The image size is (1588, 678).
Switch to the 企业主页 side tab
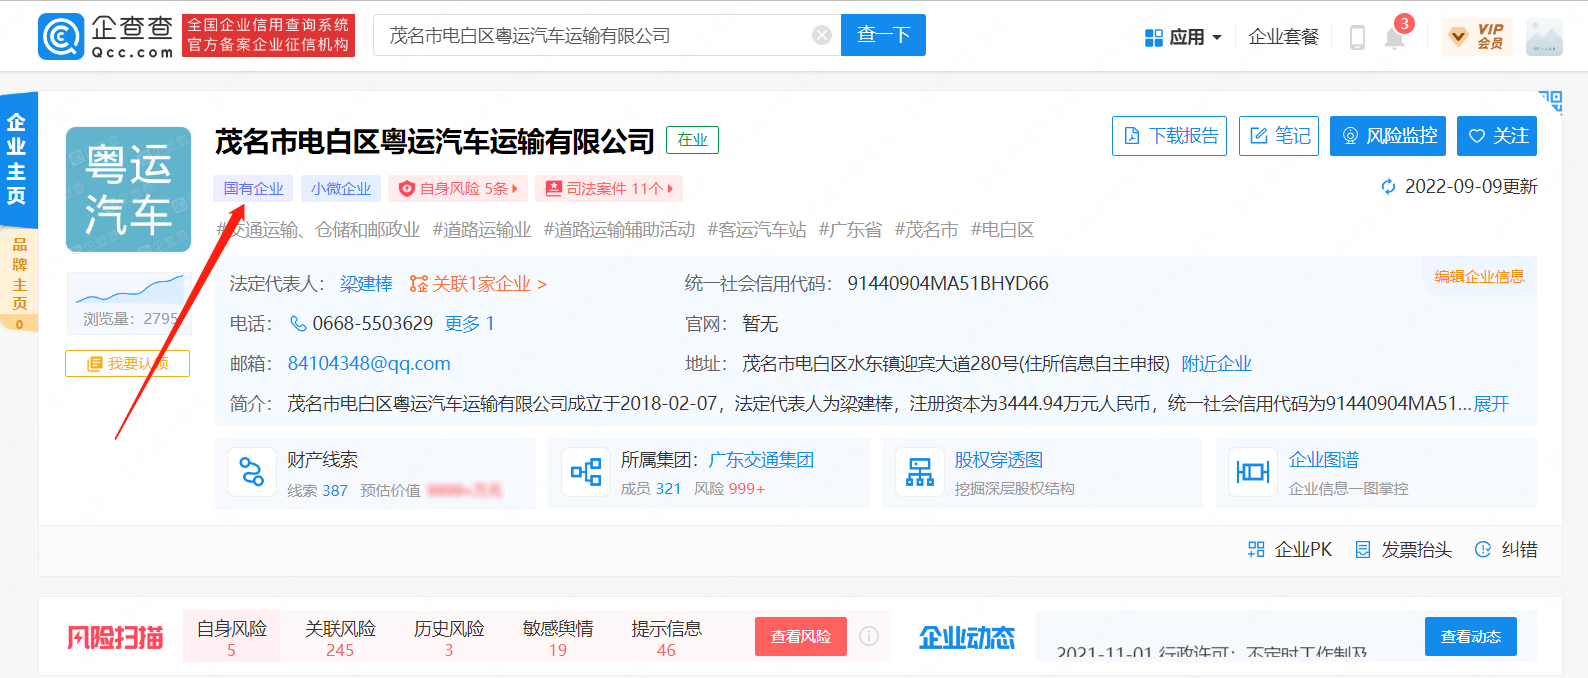click(17, 159)
